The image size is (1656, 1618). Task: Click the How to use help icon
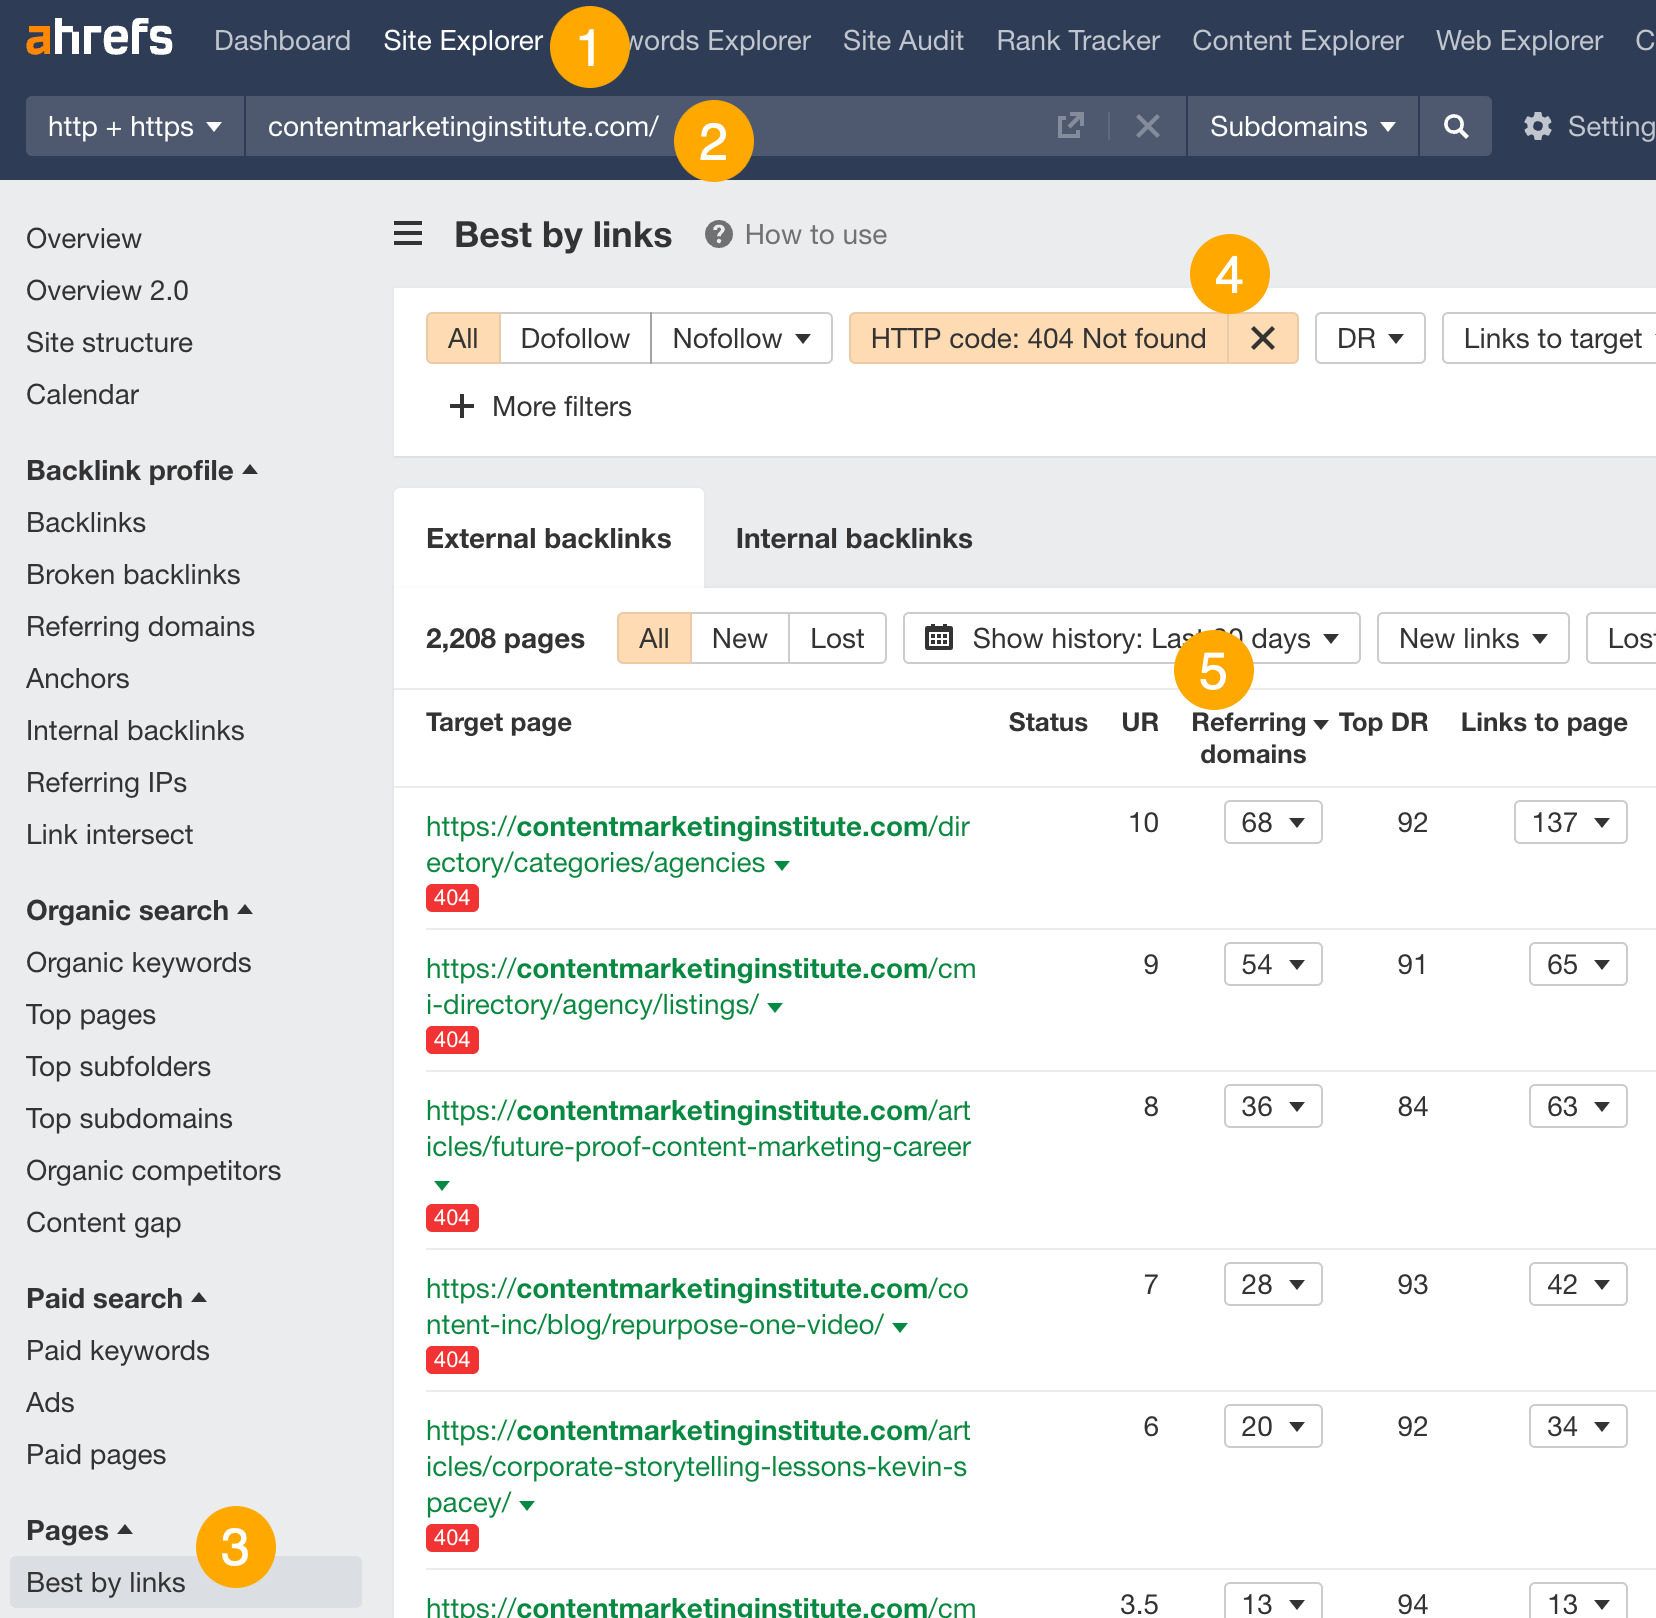pyautogui.click(x=719, y=234)
